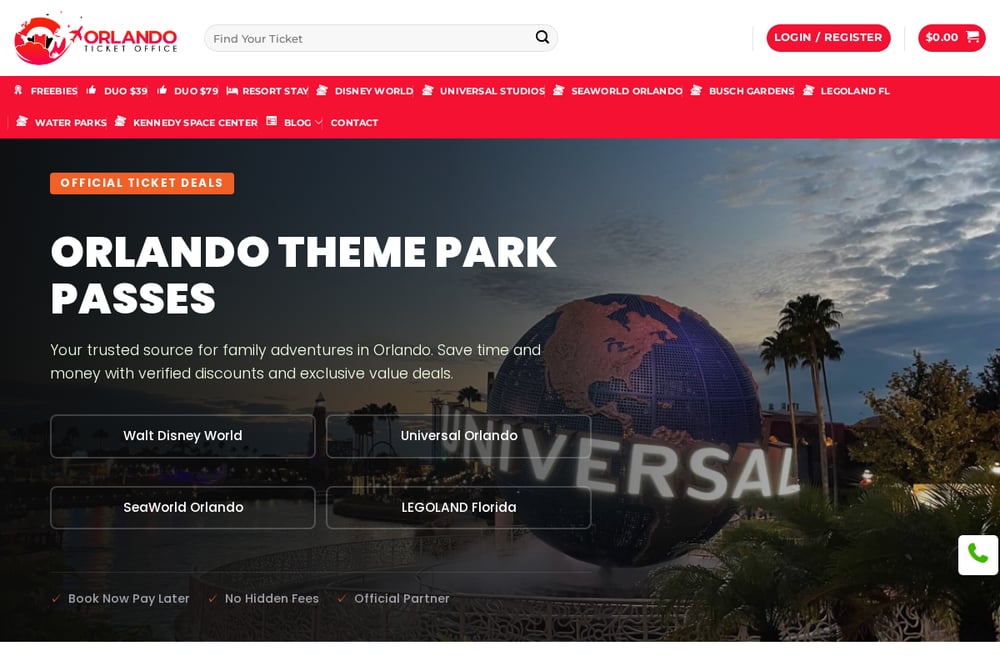Choose the LEGOLAND Florida button
Viewport: 1000px width, 667px height.
tap(459, 508)
